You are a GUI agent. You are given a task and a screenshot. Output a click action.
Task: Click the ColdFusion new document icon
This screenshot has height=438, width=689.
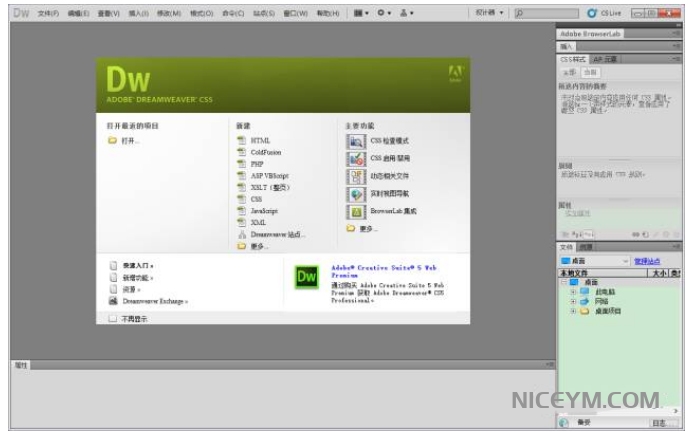pyautogui.click(x=242, y=152)
